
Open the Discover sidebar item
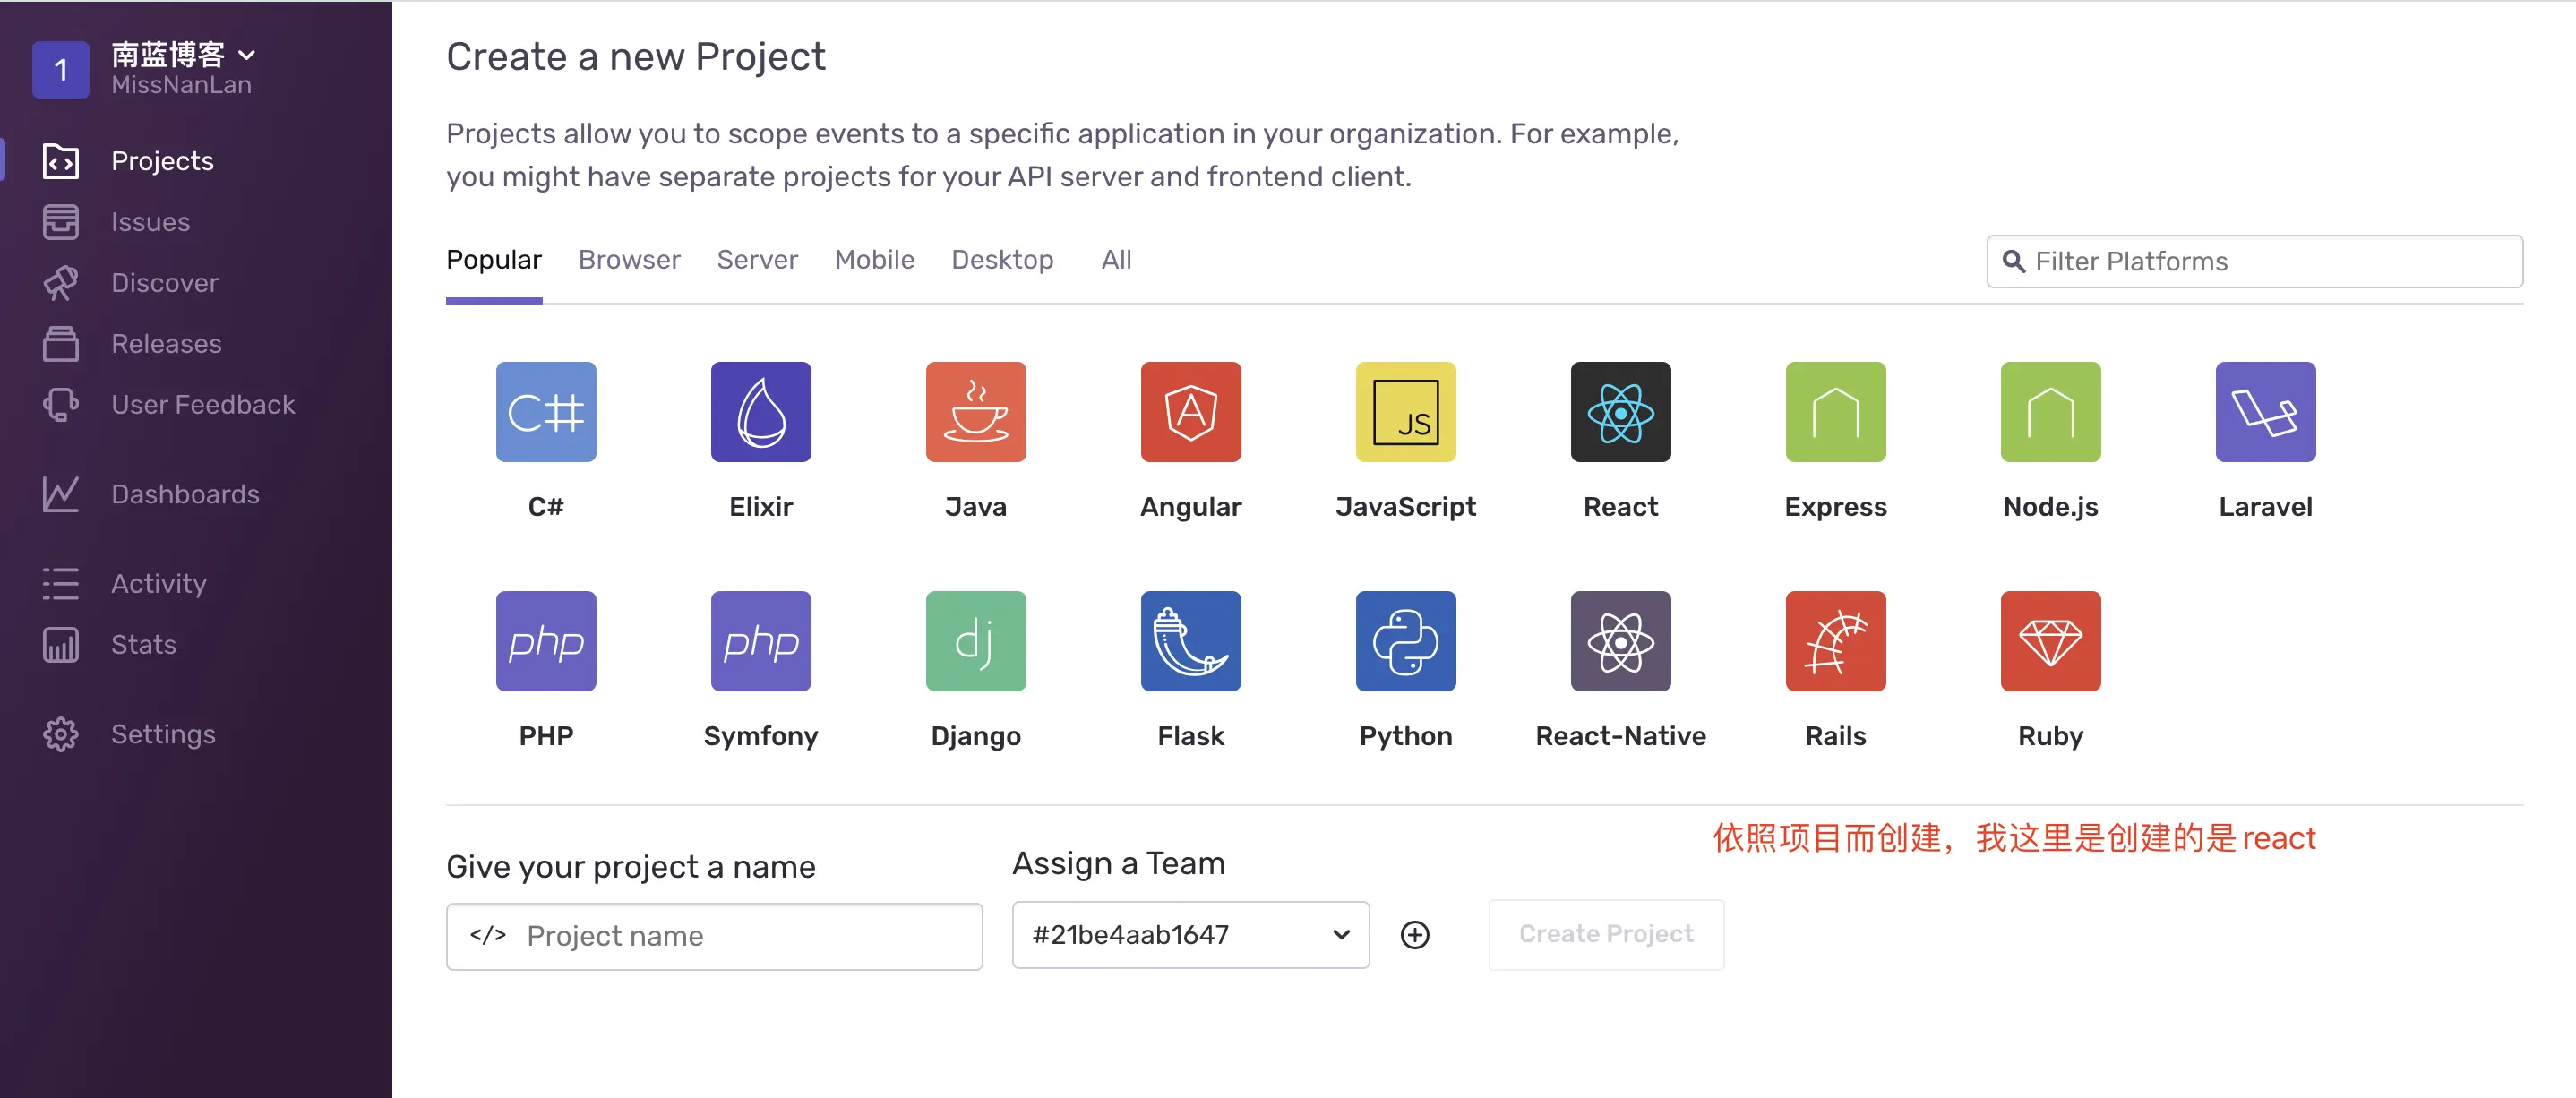point(164,283)
